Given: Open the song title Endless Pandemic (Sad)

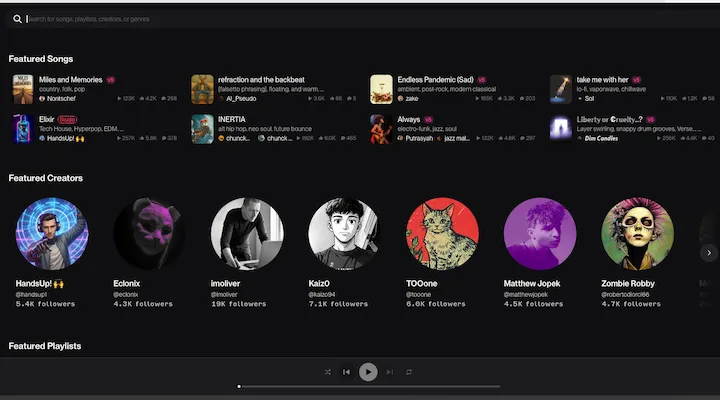Looking at the screenshot, I should click(x=435, y=80).
